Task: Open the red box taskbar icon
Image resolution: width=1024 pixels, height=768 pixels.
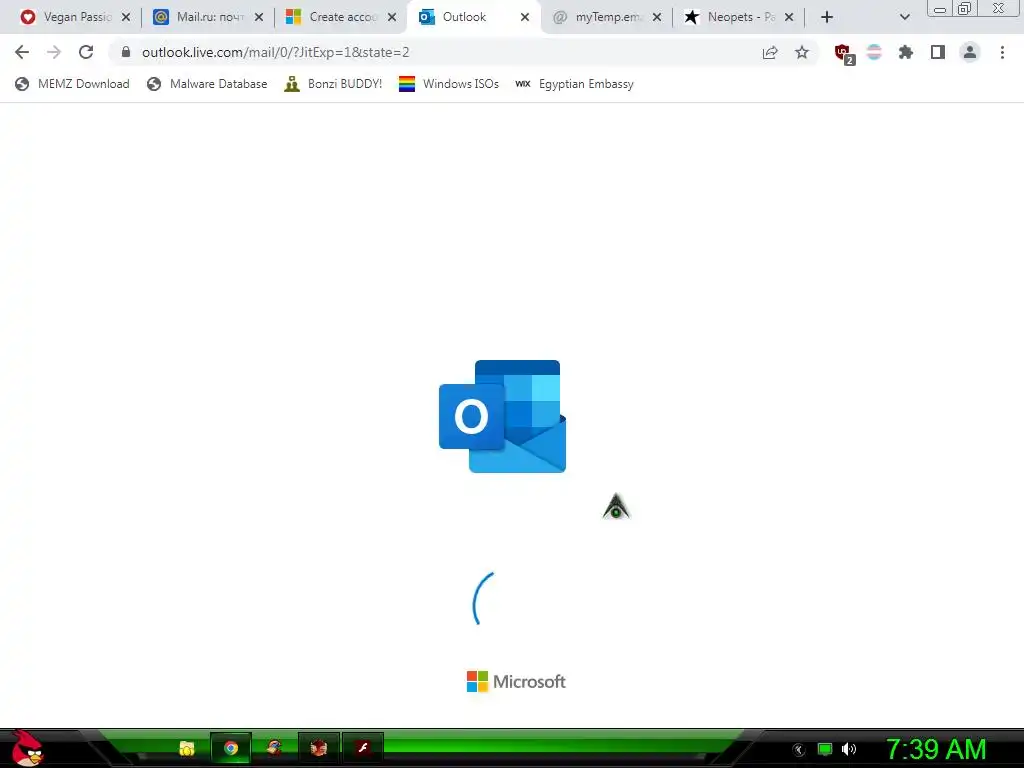Action: pyautogui.click(x=318, y=748)
